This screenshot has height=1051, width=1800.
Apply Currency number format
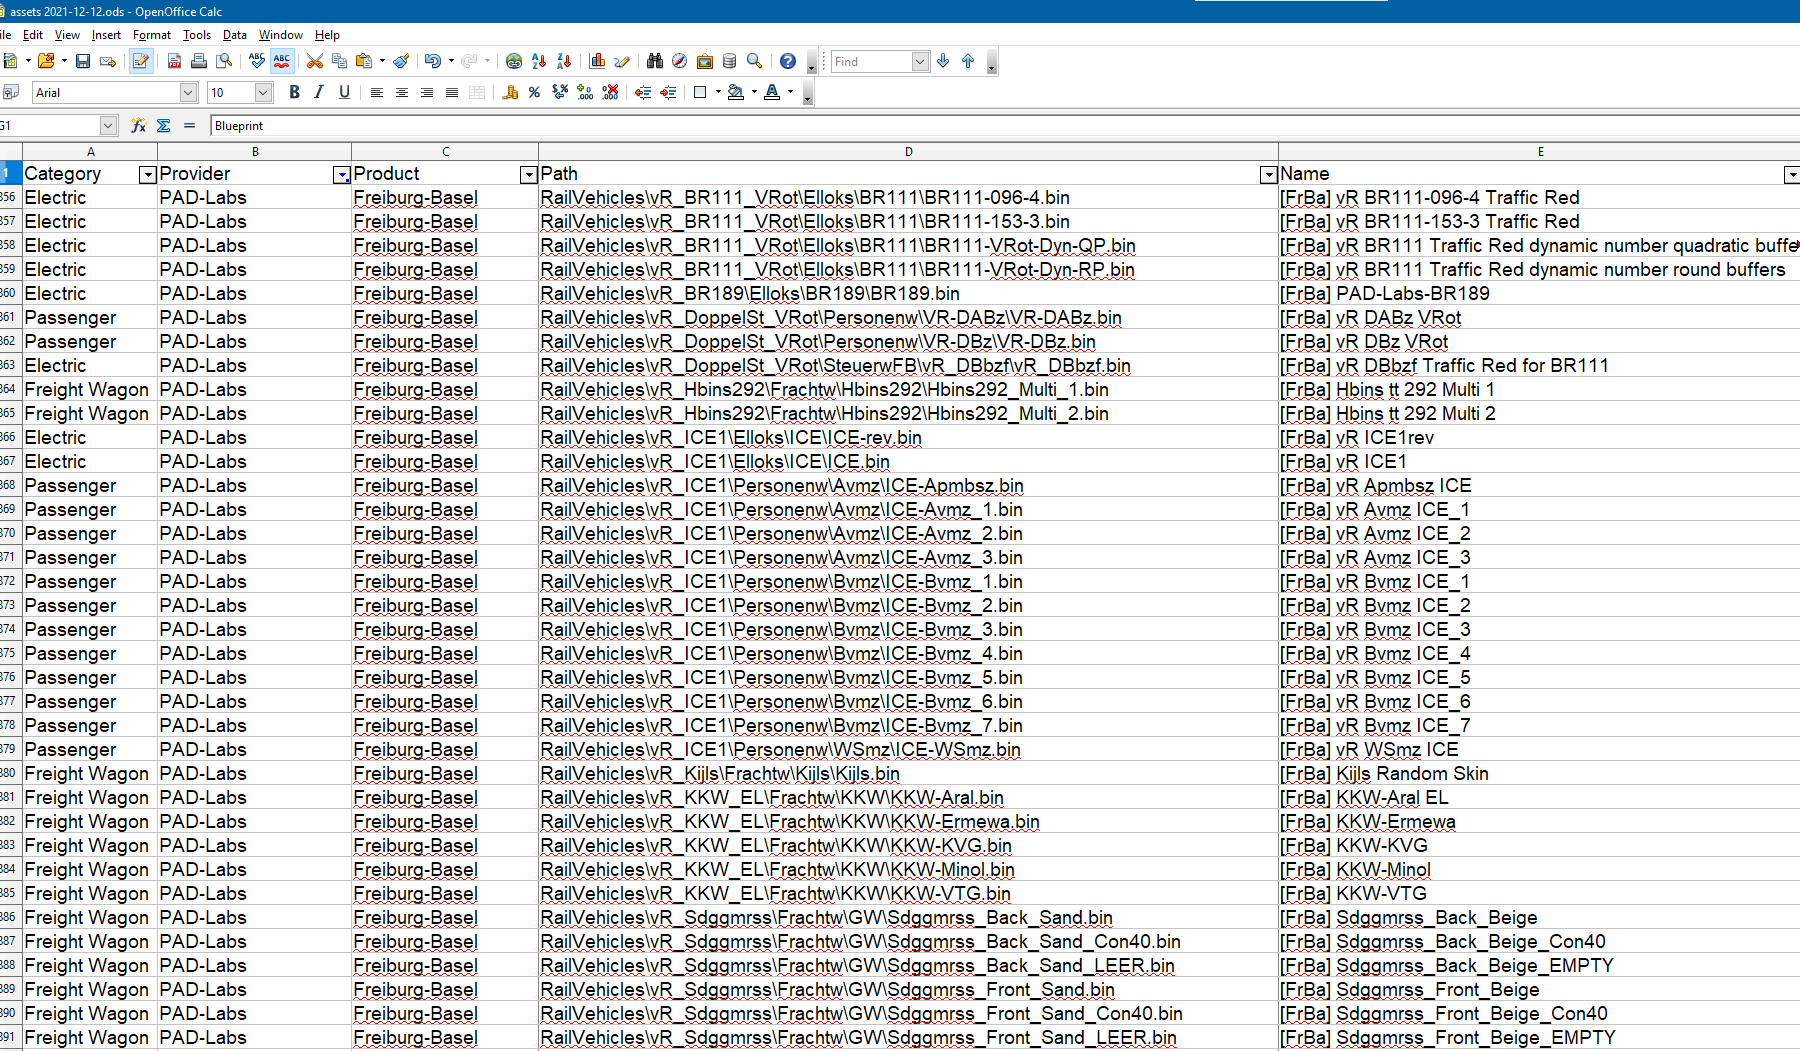click(x=510, y=93)
